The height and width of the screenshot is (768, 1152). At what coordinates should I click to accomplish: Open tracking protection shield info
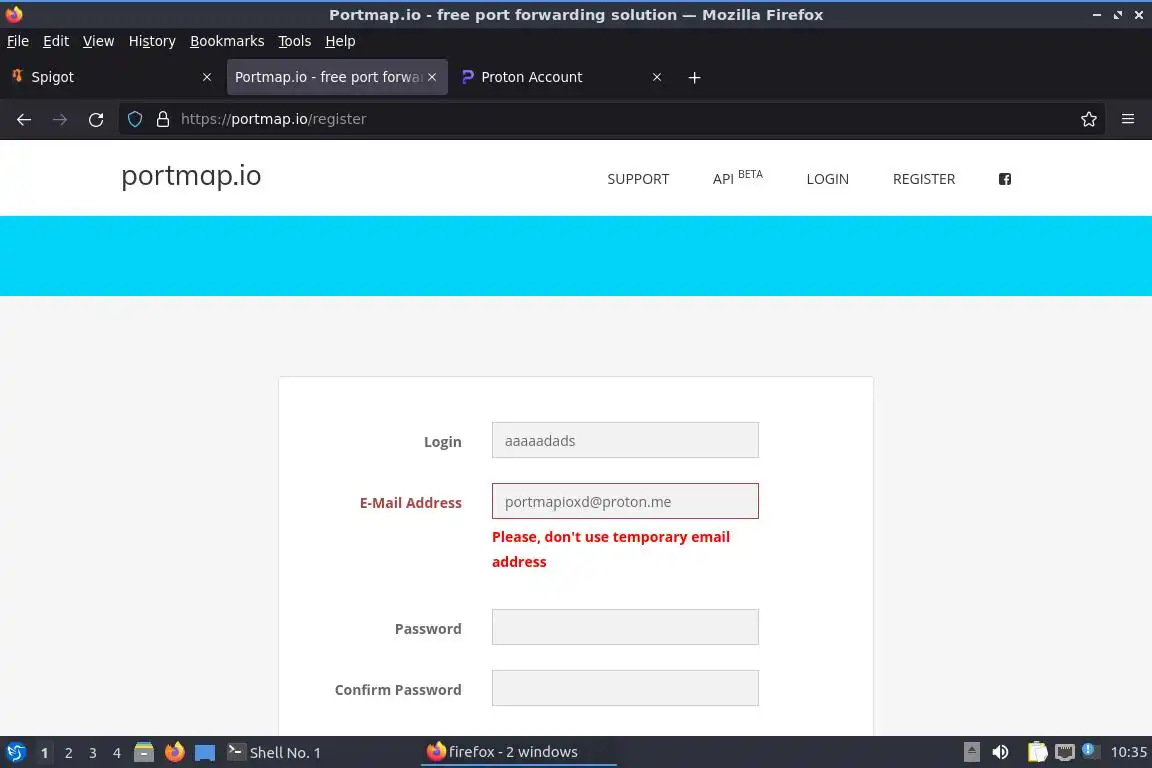135,119
